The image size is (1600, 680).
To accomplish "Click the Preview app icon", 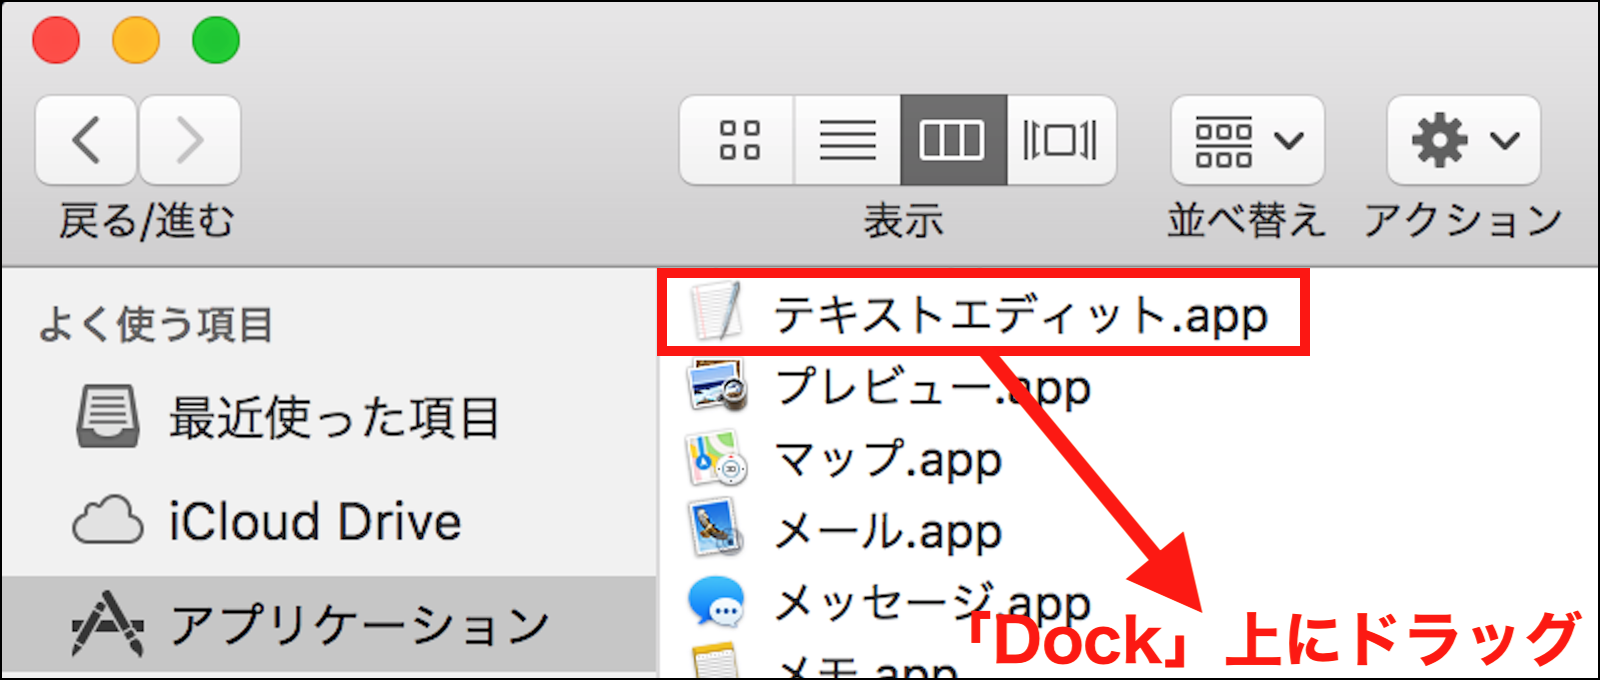I will click(717, 386).
